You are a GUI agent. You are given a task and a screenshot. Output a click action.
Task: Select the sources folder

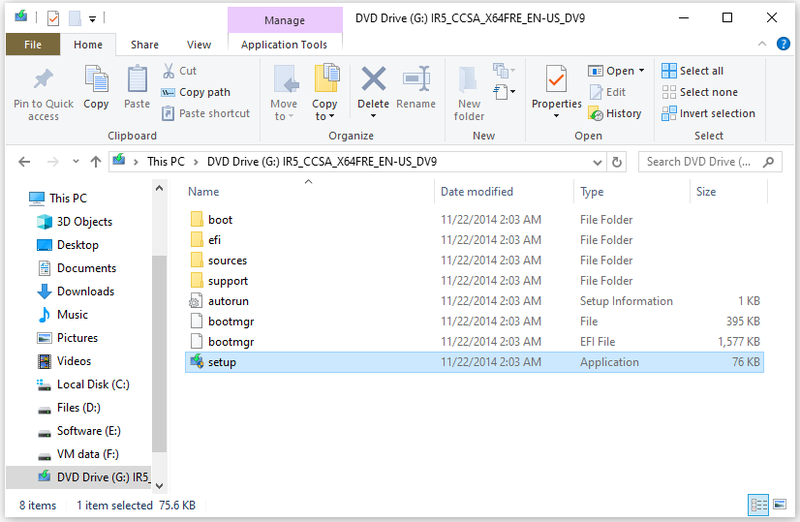(474, 260)
